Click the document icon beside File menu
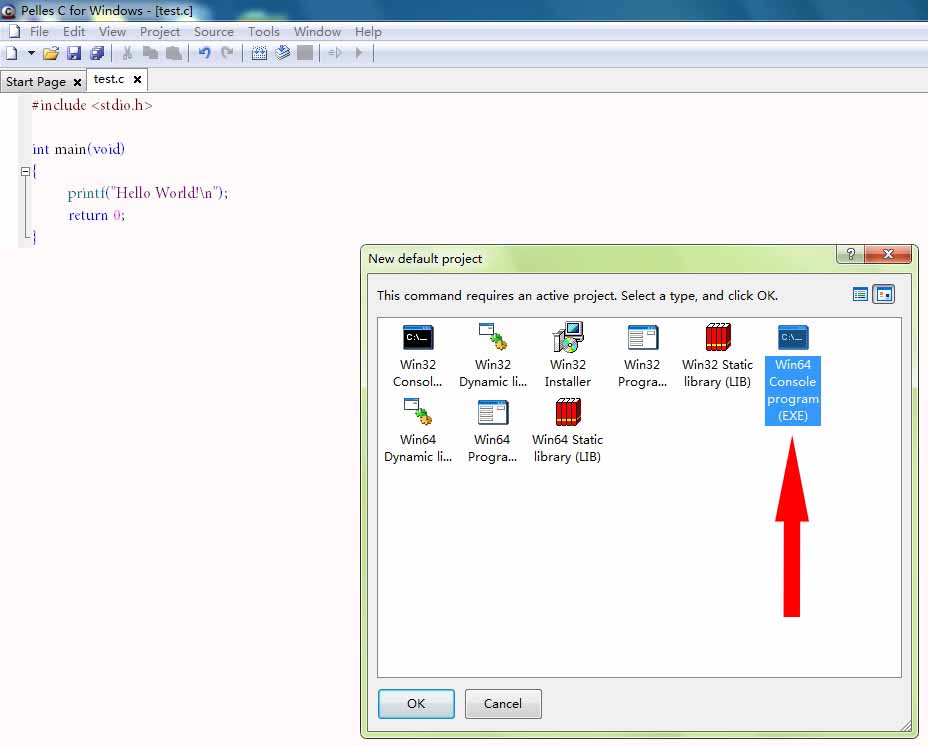Image resolution: width=928 pixels, height=746 pixels. [x=14, y=31]
